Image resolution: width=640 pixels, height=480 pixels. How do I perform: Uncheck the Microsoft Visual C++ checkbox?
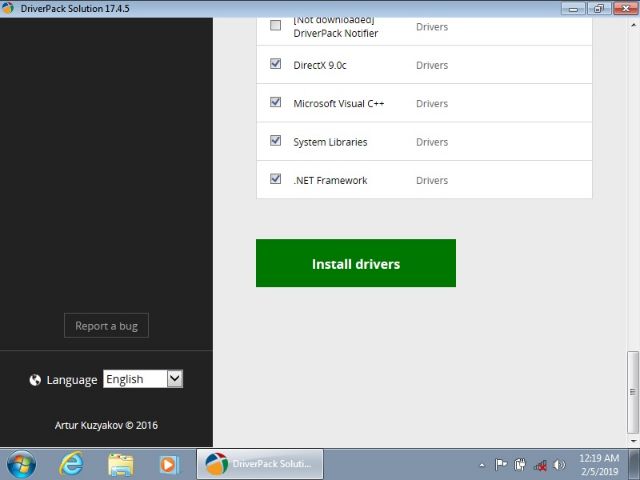pyautogui.click(x=276, y=102)
